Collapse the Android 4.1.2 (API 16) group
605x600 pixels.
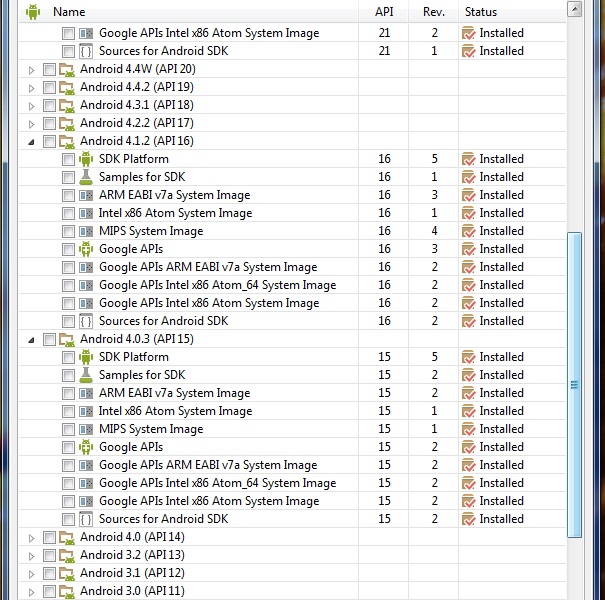coord(32,141)
